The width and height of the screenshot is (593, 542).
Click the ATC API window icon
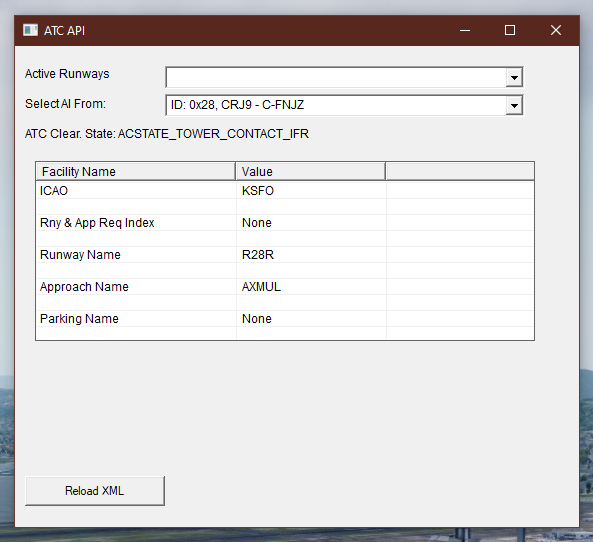(30, 30)
